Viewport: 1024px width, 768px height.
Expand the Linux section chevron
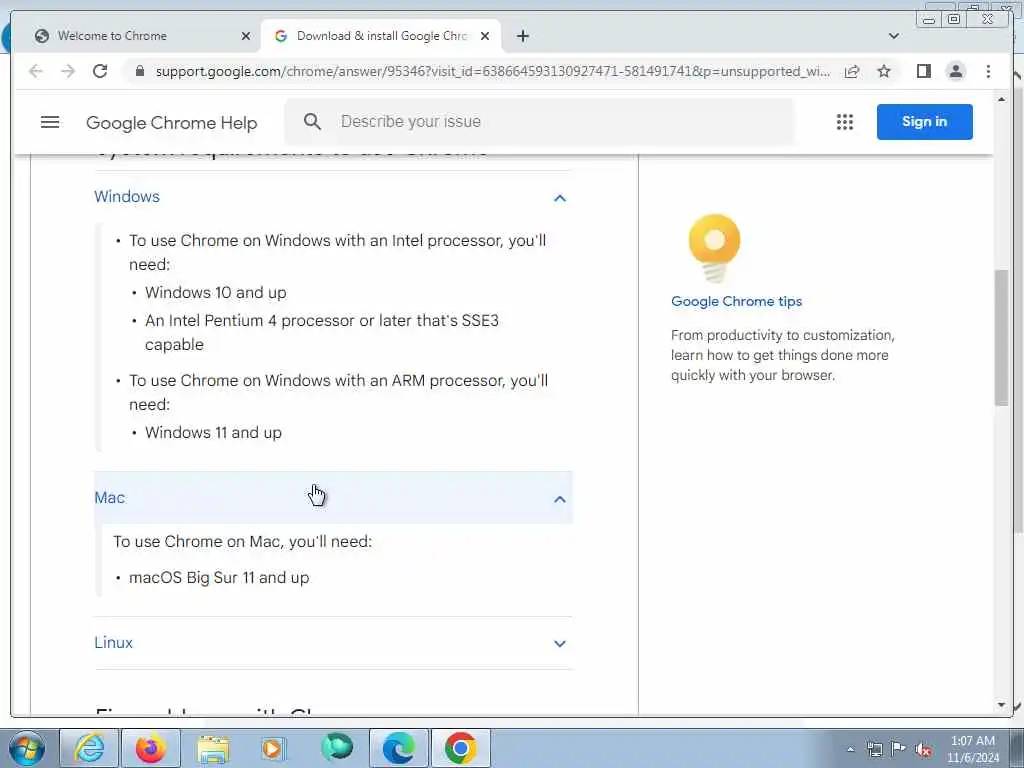[560, 644]
